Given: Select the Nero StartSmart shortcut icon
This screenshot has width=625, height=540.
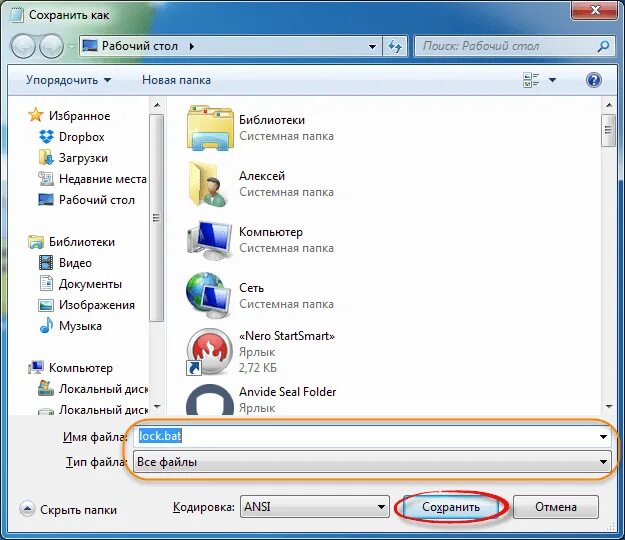Looking at the screenshot, I should click(210, 352).
